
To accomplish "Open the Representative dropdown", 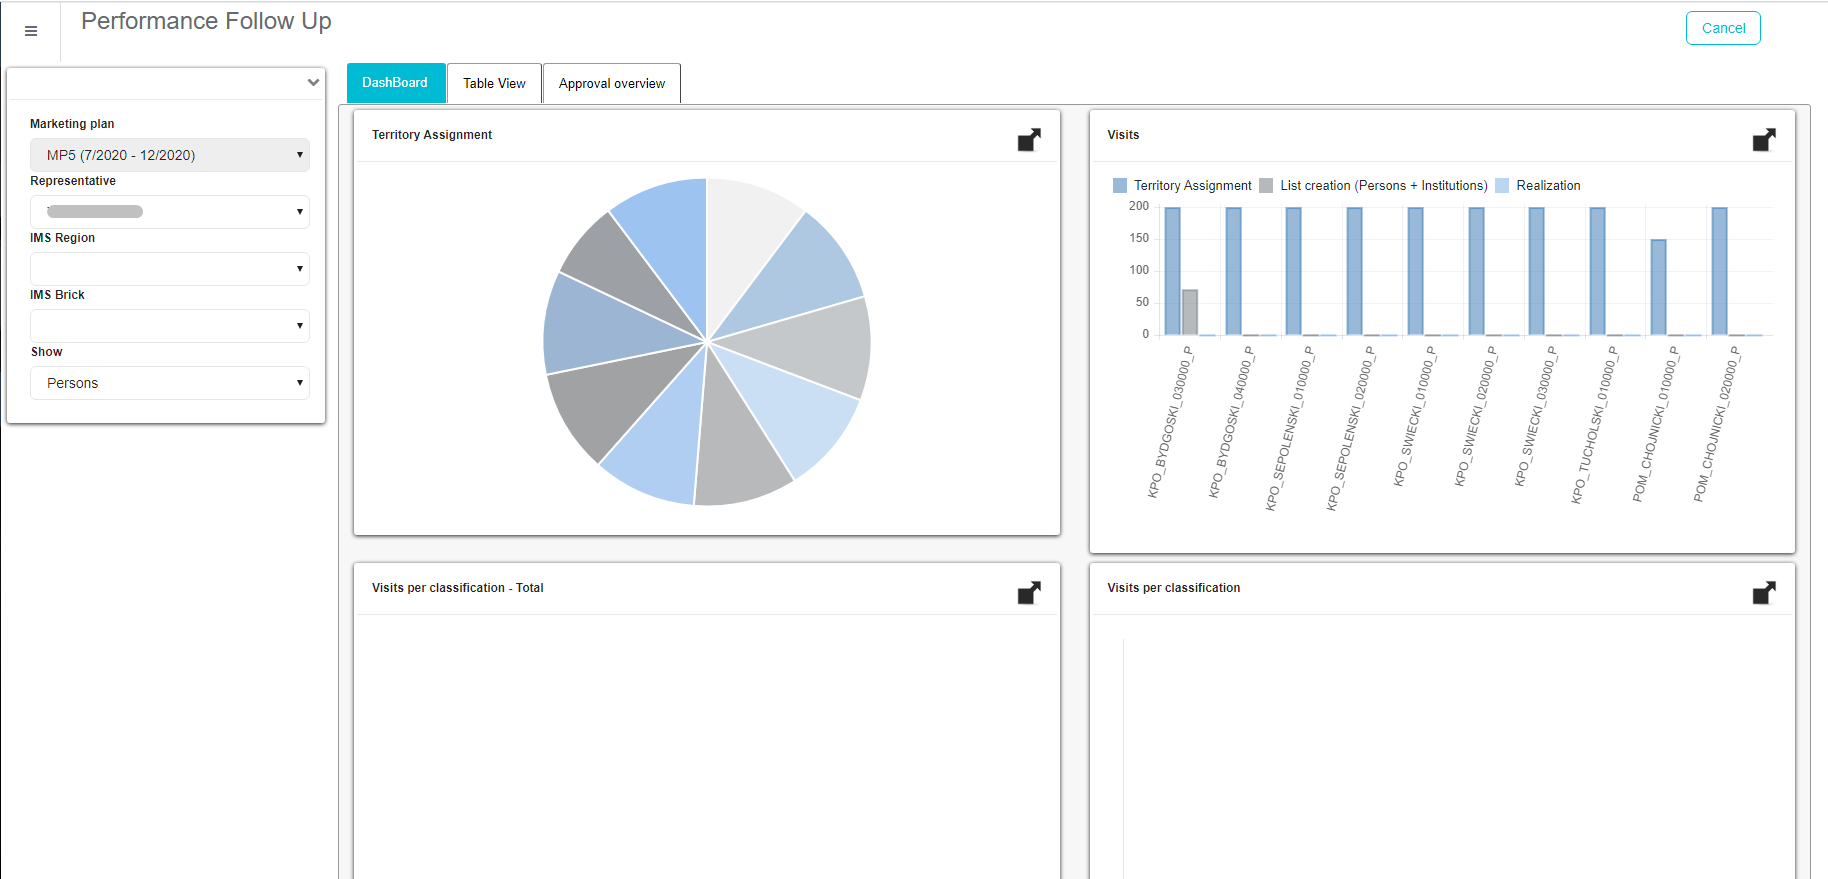I will click(x=170, y=212).
